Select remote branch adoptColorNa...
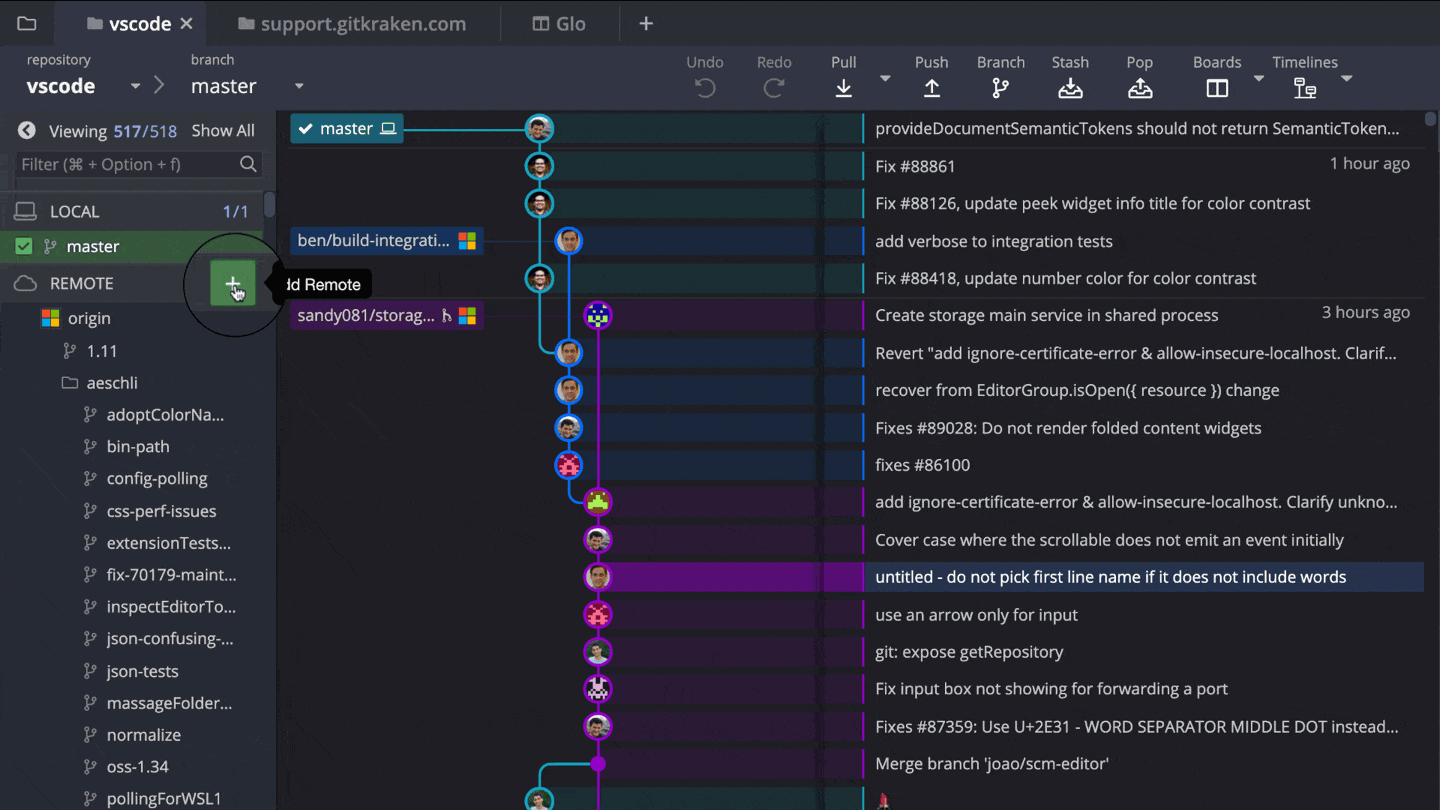The width and height of the screenshot is (1440, 810). pyautogui.click(x=165, y=415)
